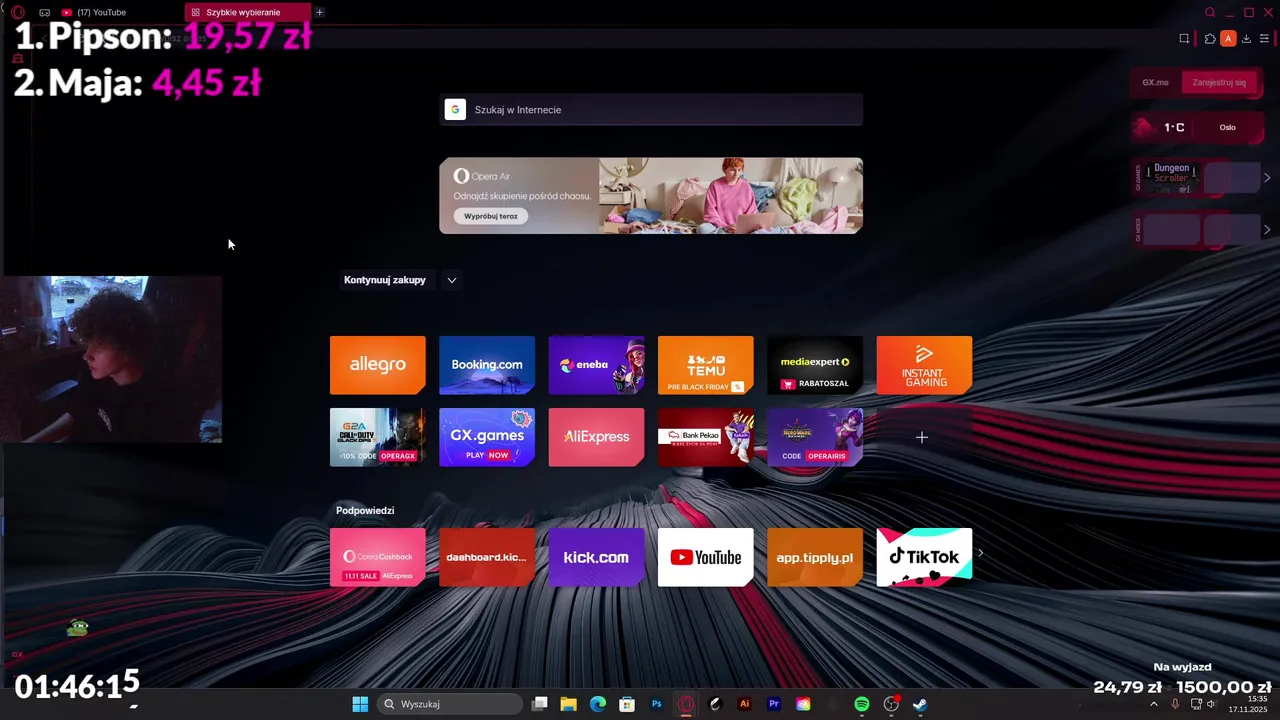
Task: Open the Opera Cashback suggestion tile
Action: click(378, 557)
